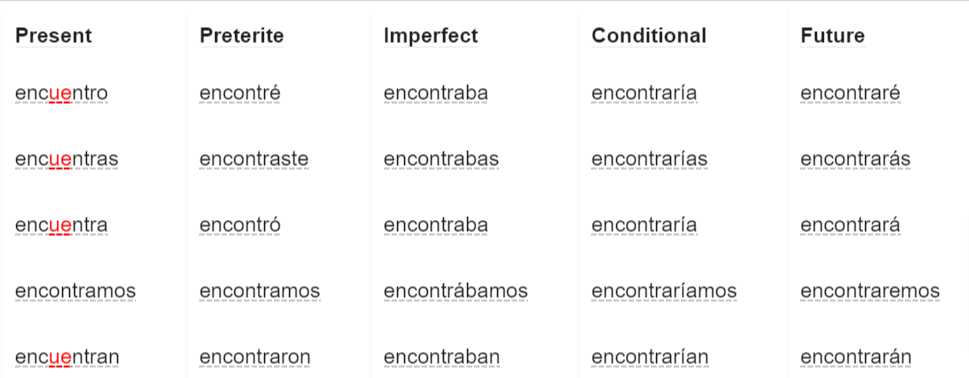Select the future form encontrarán
Screen dimensions: 969x378
coord(856,357)
